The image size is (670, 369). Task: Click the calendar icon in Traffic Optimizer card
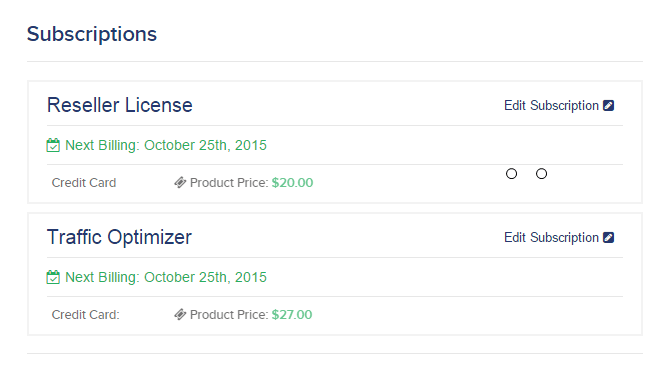(x=53, y=277)
